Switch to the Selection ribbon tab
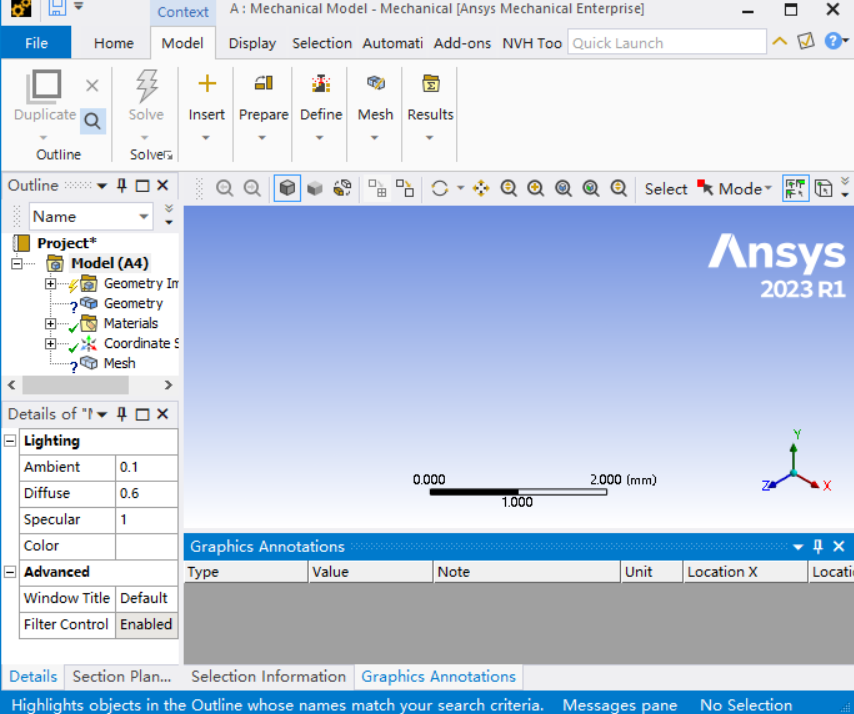The image size is (854, 714). (x=321, y=43)
